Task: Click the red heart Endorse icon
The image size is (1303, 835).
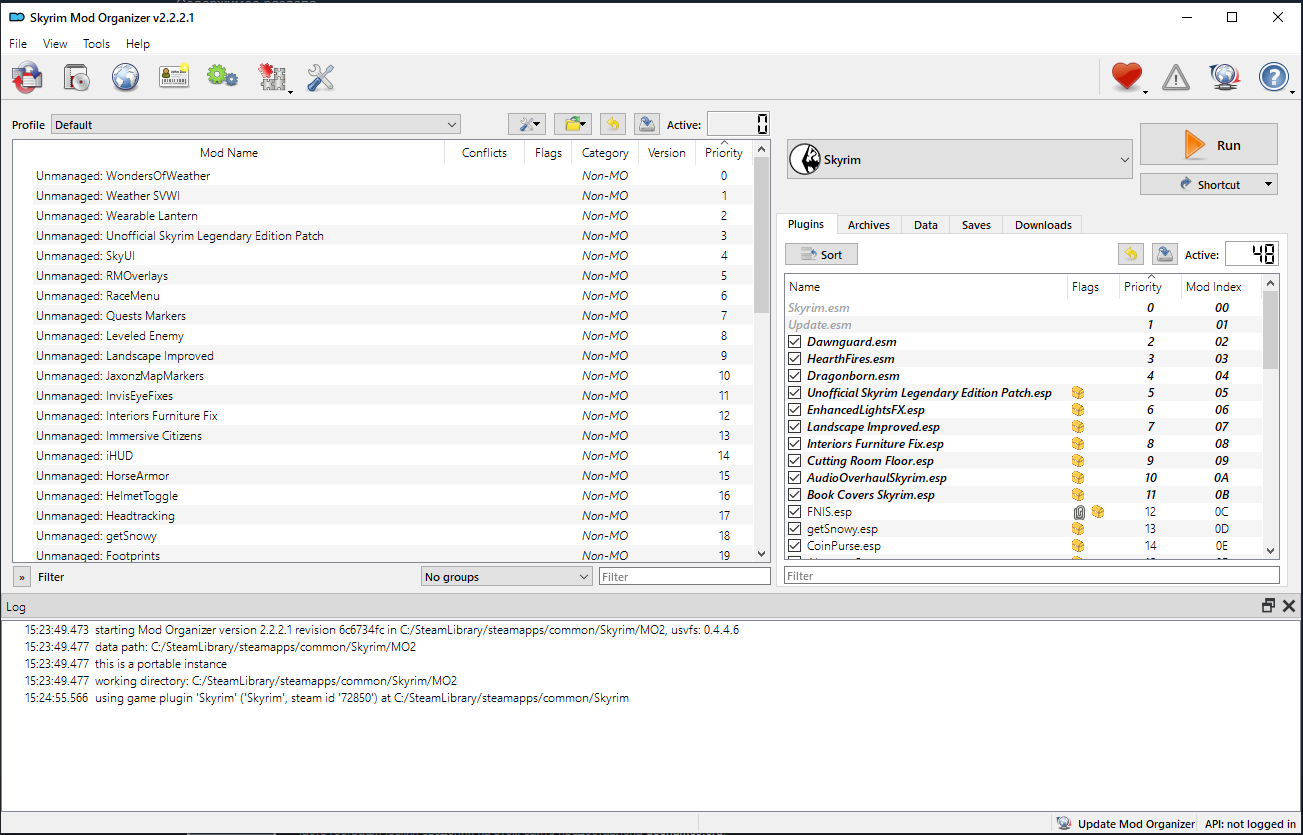Action: point(1127,77)
